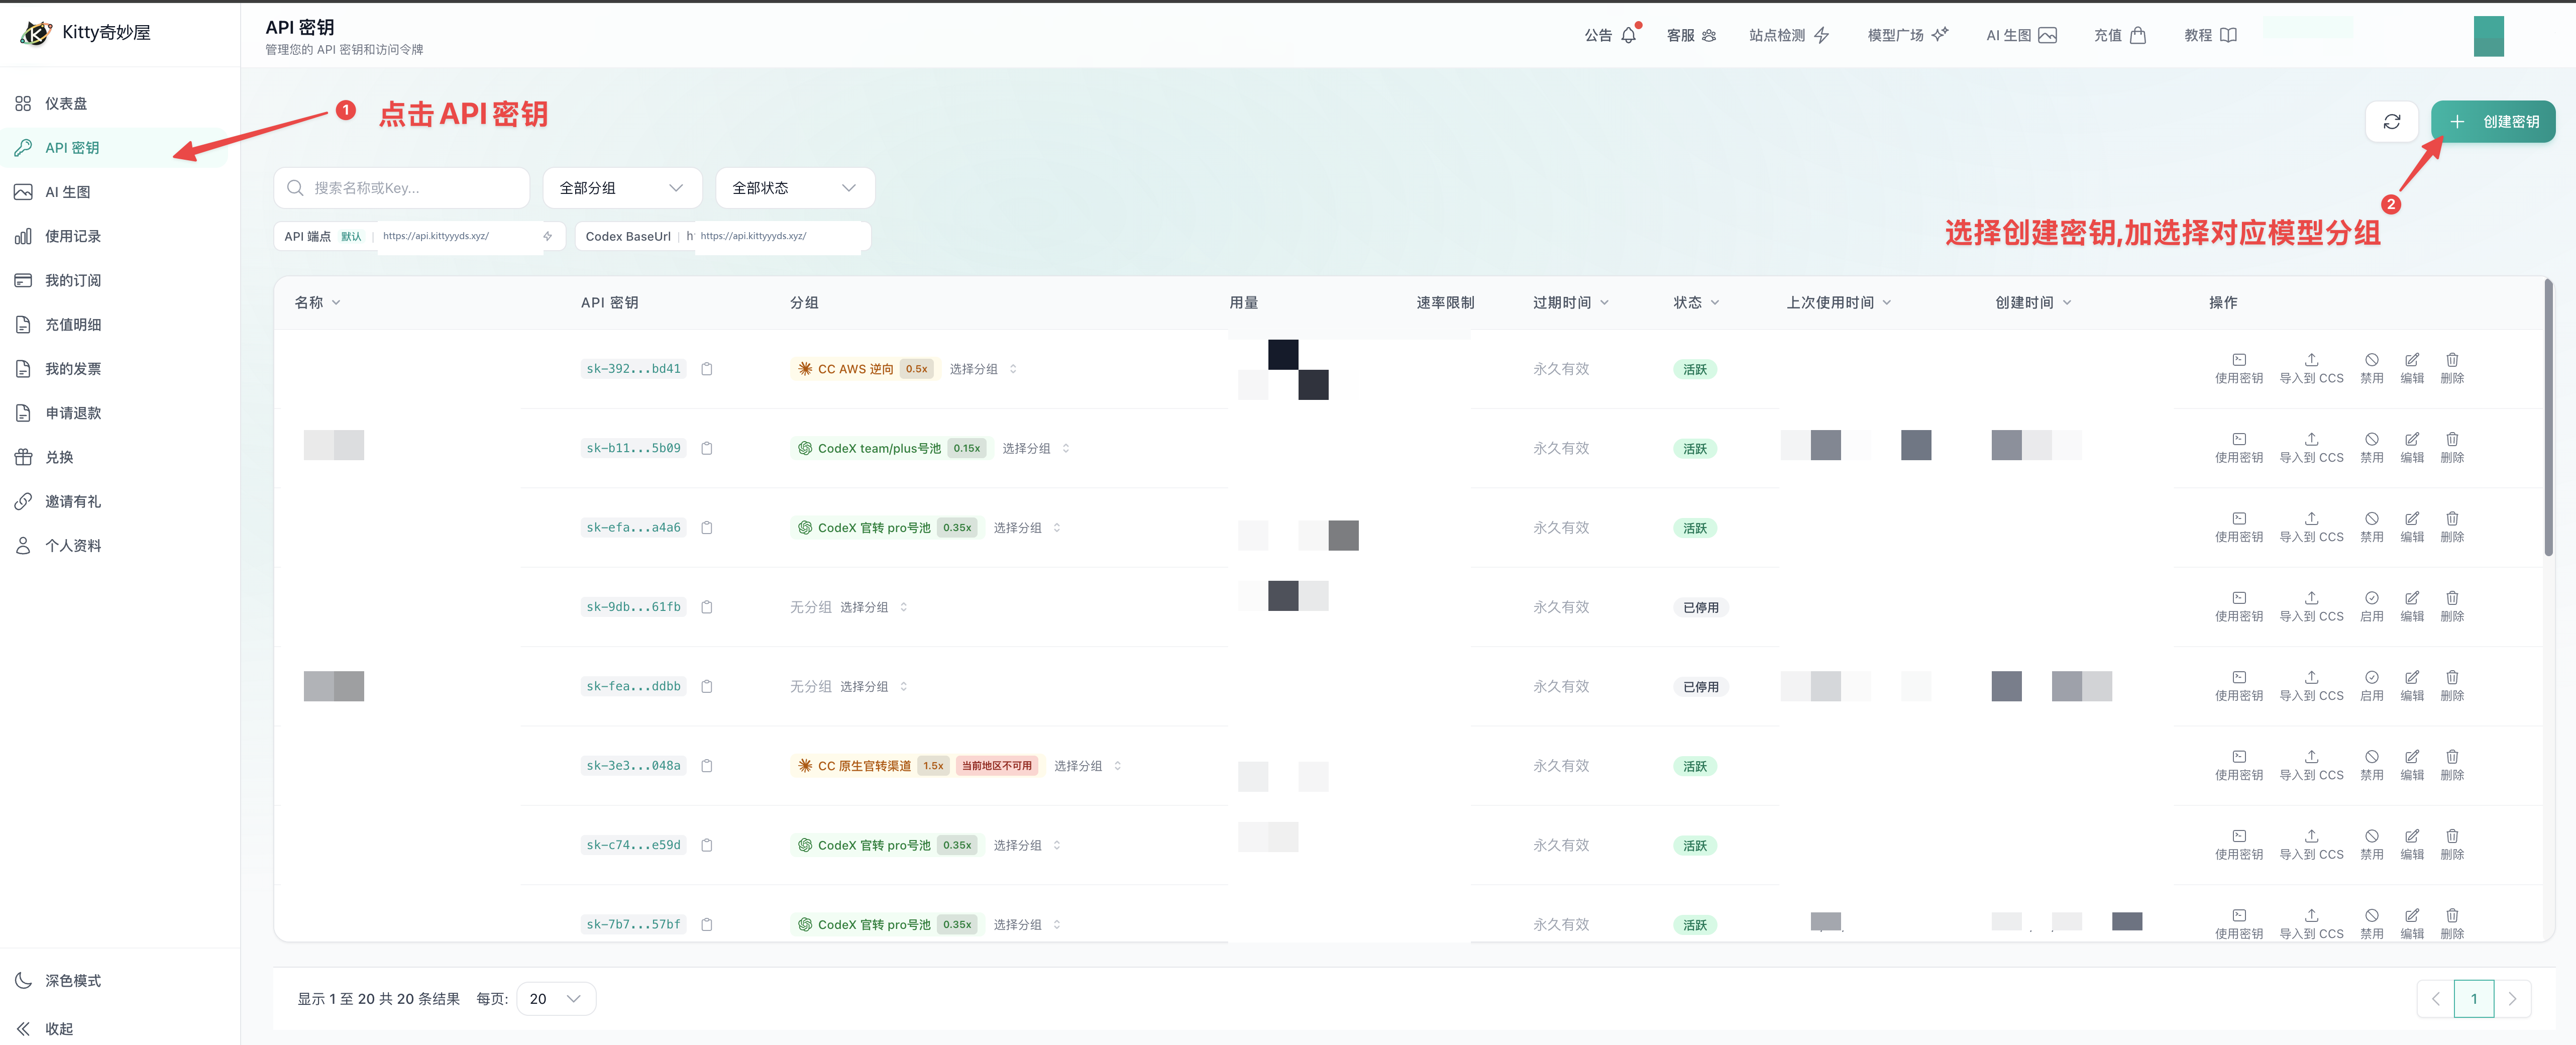
Task: Enable the sk-9db...61fb key with 启用
Action: tap(2371, 607)
